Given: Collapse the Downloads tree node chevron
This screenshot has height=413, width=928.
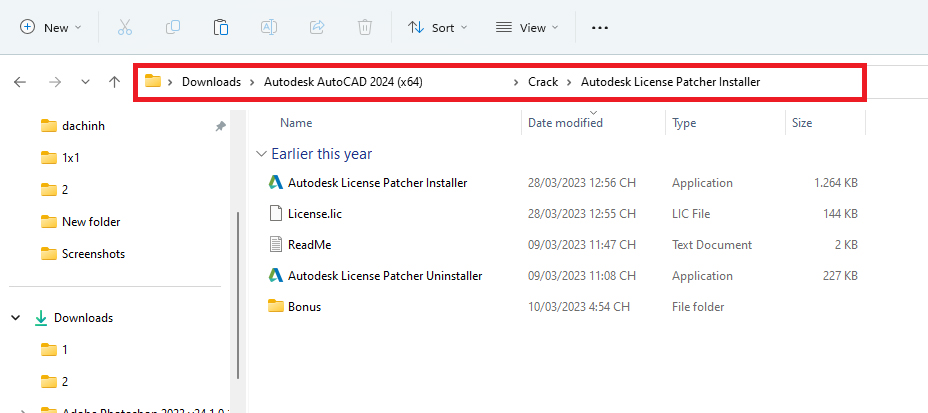Looking at the screenshot, I should (15, 318).
